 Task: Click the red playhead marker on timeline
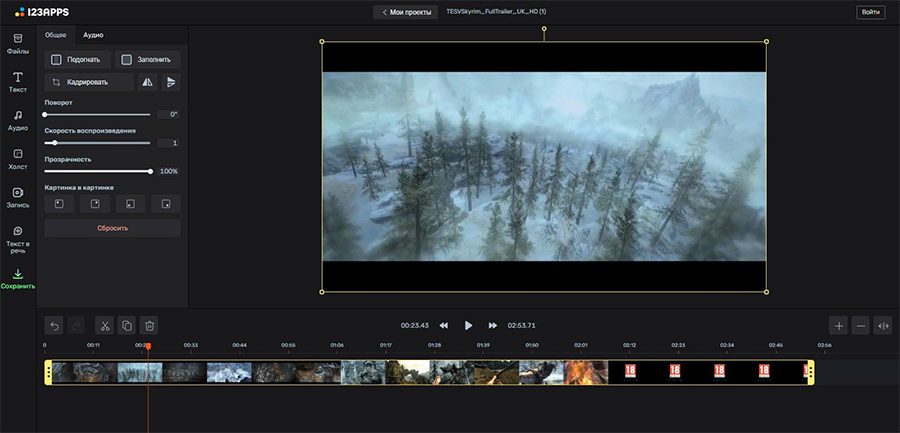click(x=148, y=346)
